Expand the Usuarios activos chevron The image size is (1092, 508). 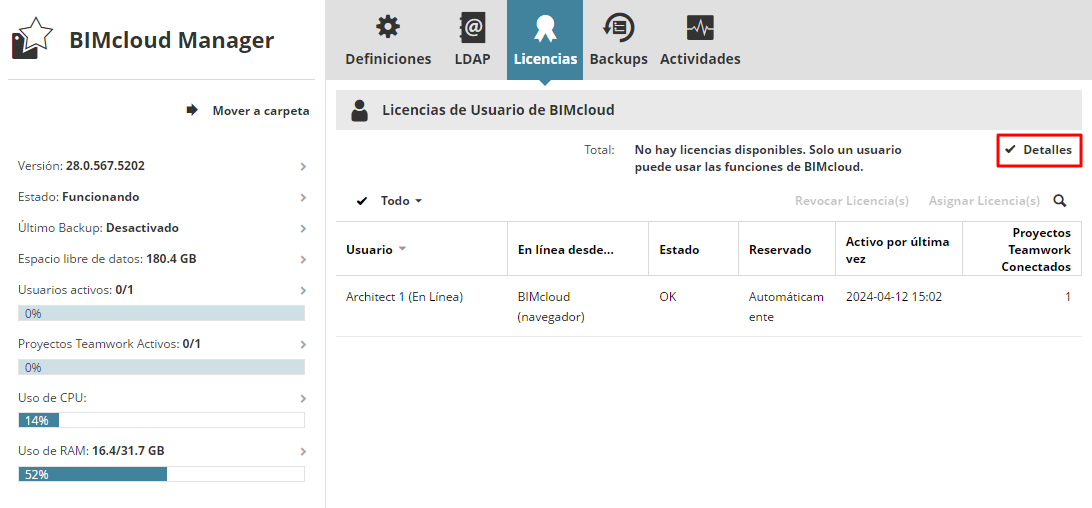(x=303, y=290)
